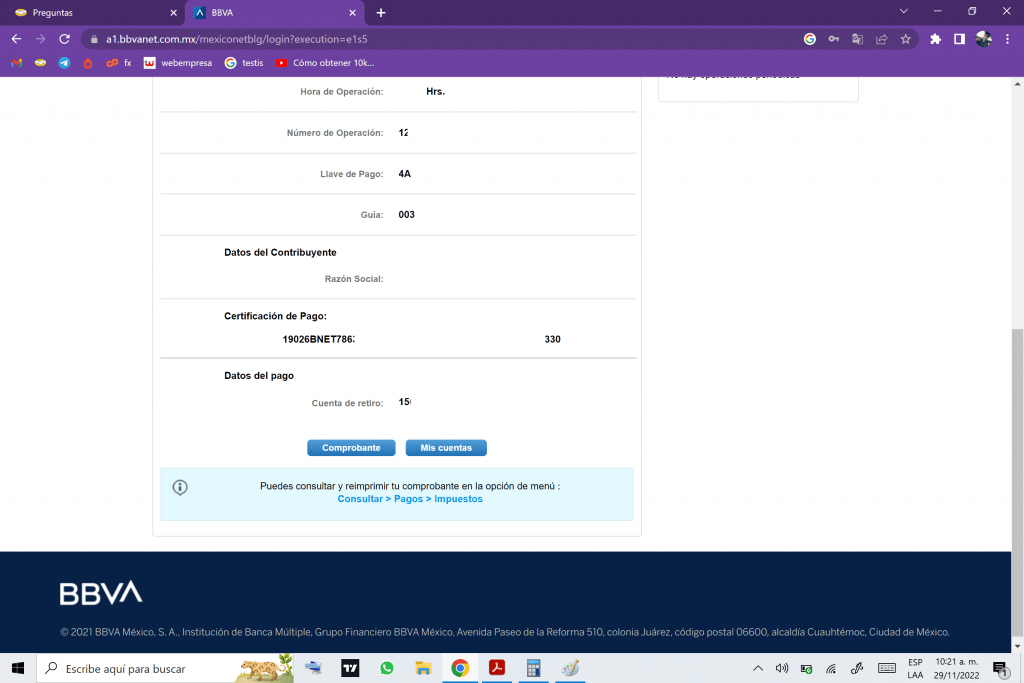Viewport: 1024px width, 683px height.
Task: Share this page icon
Action: click(x=882, y=39)
